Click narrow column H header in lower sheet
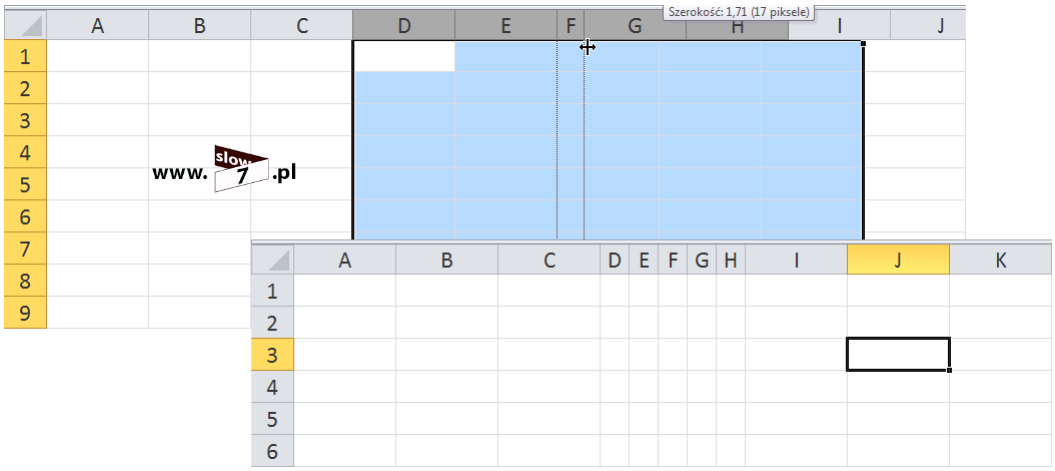This screenshot has width=1055, height=471. click(x=730, y=260)
